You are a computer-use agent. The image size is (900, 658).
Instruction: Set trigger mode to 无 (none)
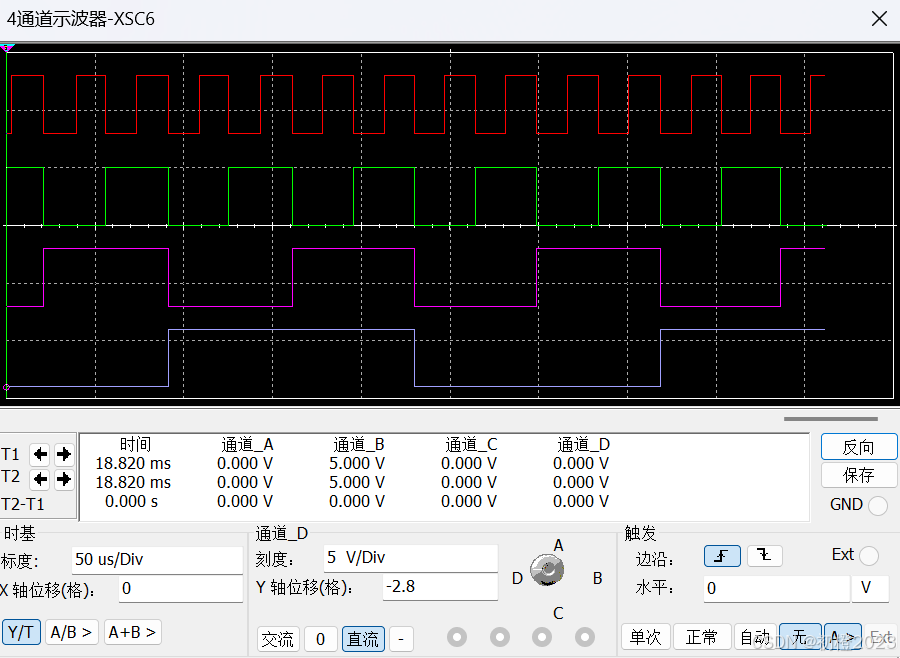[800, 637]
